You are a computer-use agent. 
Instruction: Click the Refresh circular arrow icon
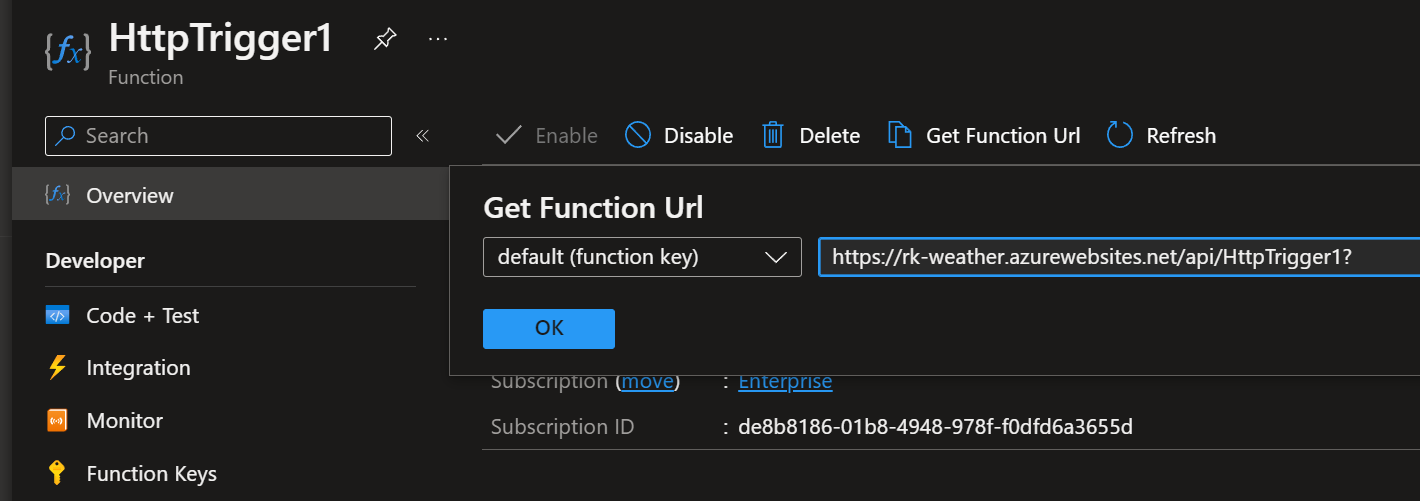coord(1120,135)
